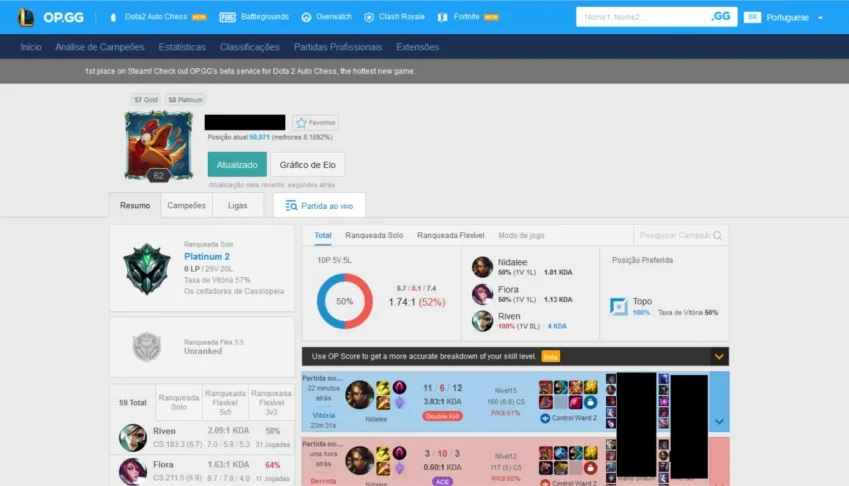
Task: Click the Riven portrait in S9 champion list
Action: point(133,437)
